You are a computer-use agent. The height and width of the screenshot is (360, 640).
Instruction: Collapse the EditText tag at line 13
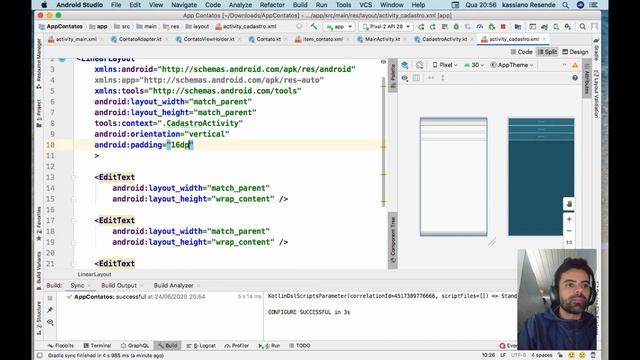point(74,177)
